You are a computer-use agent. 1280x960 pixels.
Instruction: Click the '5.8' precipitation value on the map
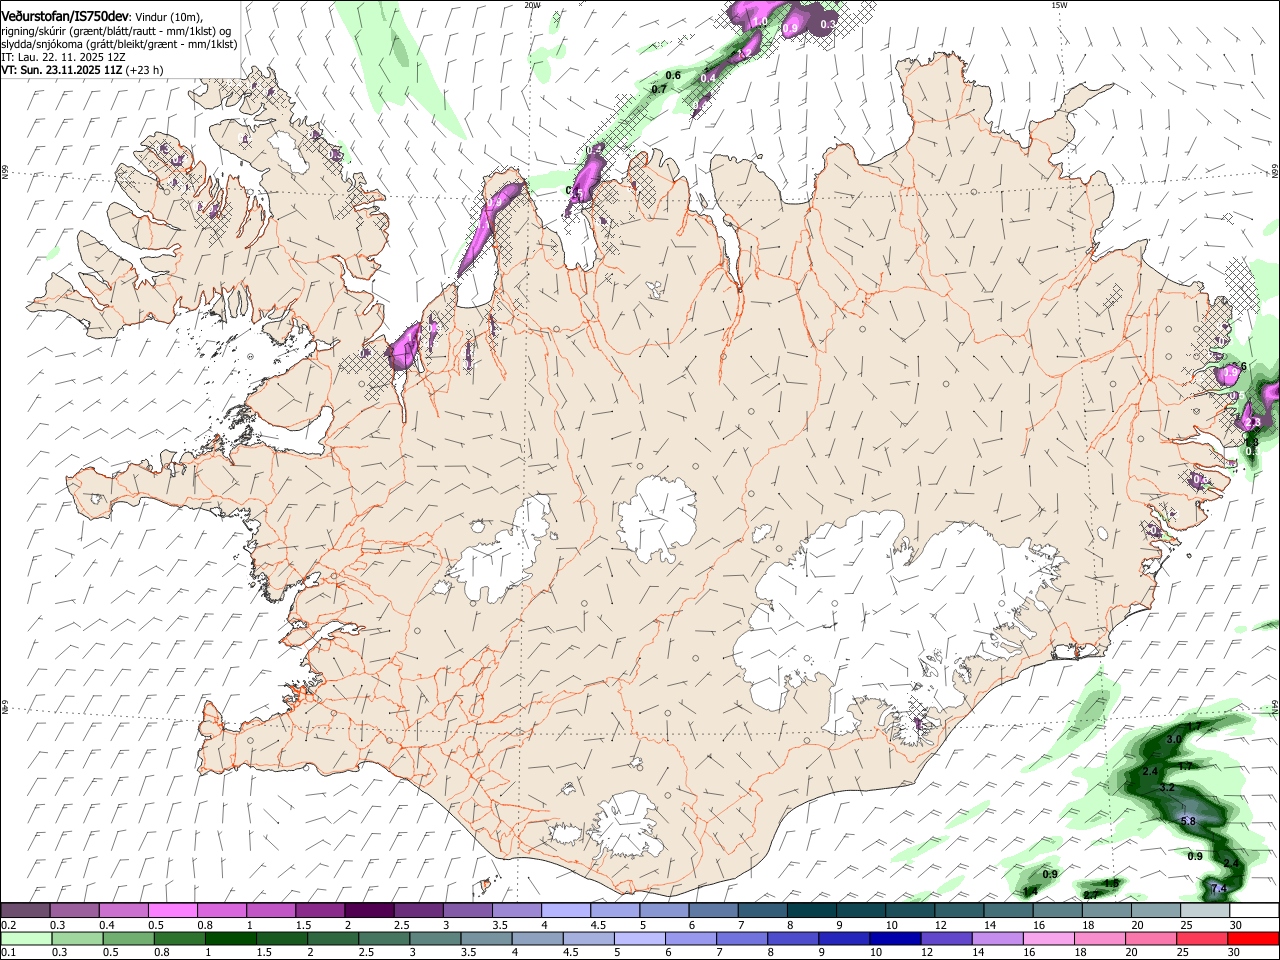click(1188, 821)
